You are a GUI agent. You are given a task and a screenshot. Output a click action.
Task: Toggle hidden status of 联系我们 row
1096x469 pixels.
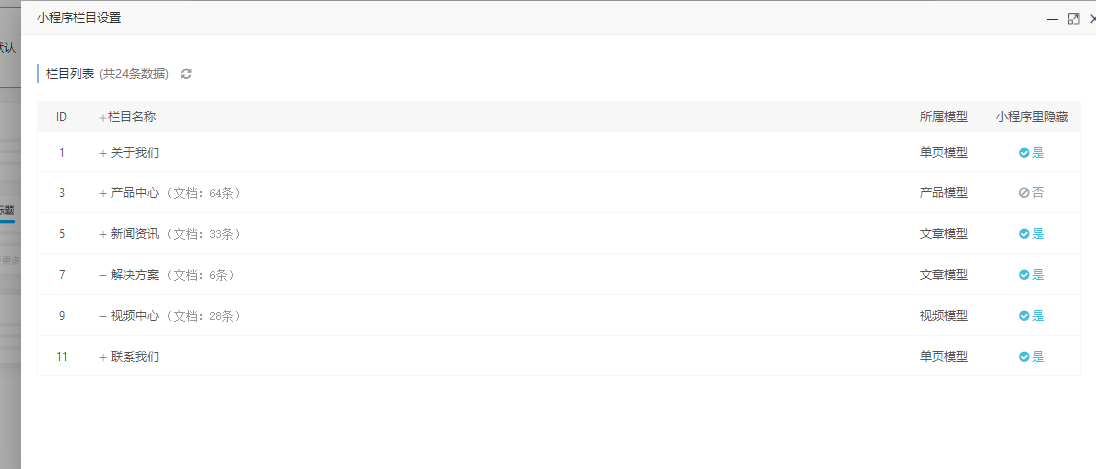pyautogui.click(x=1032, y=356)
